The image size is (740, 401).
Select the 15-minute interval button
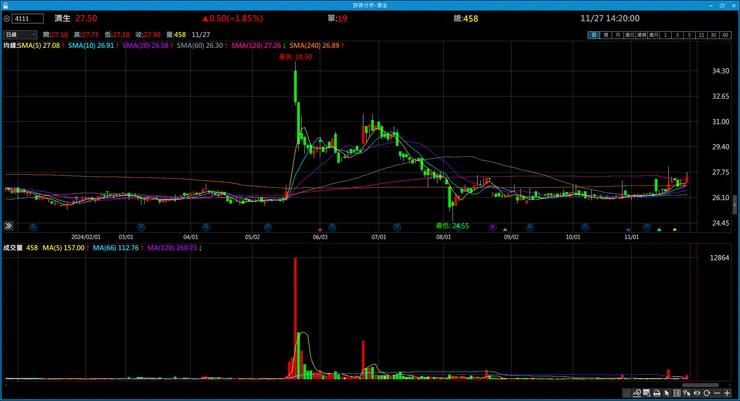pyautogui.click(x=701, y=35)
